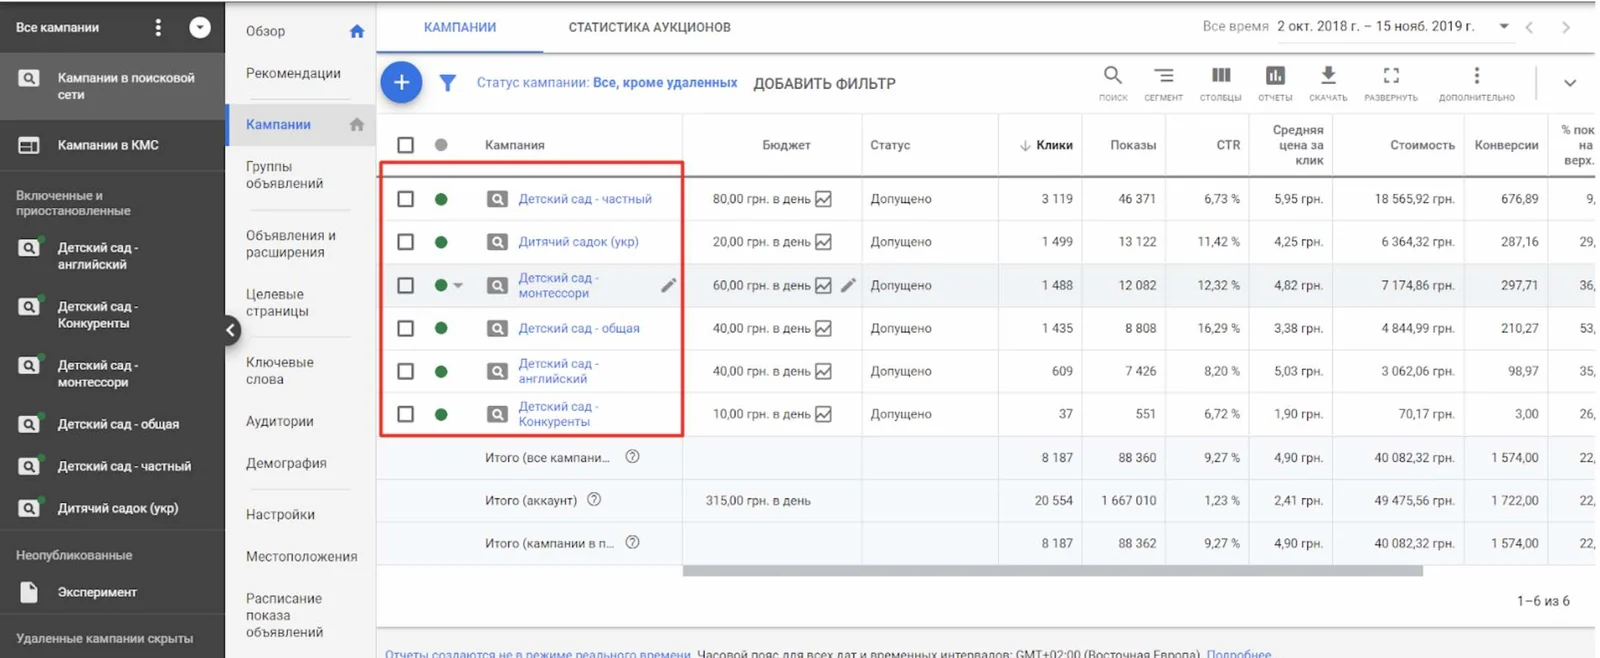
Task: Click Эксперимент document icon in sidebar
Action: 29,592
